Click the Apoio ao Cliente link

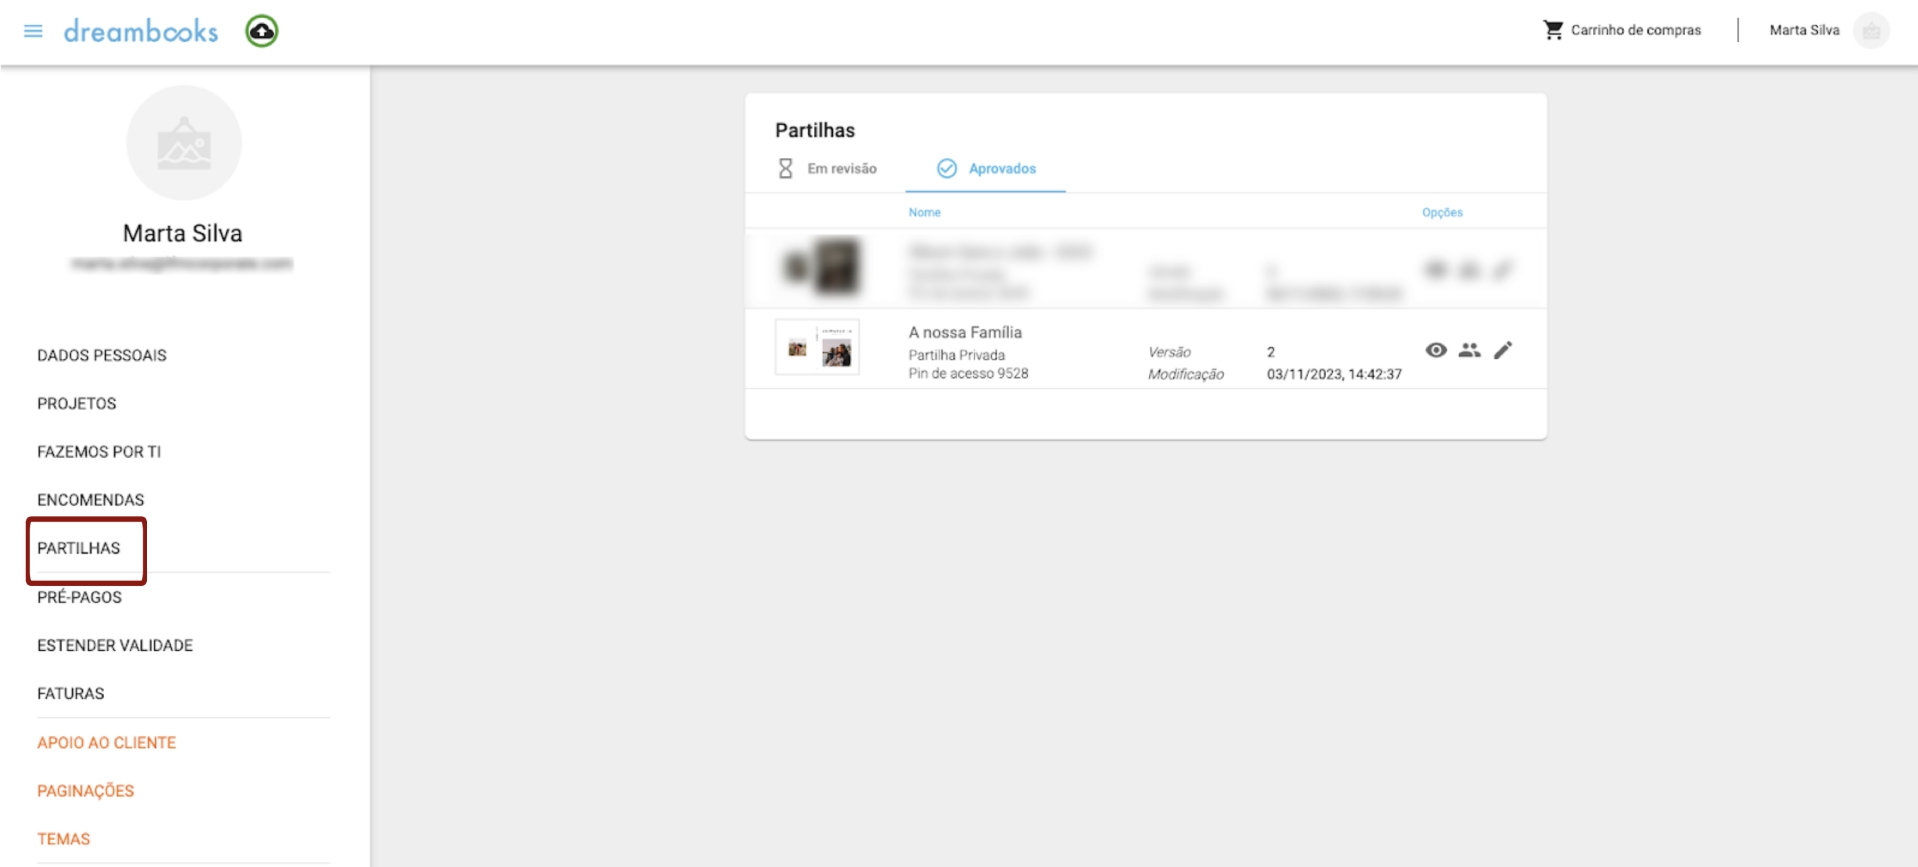pyautogui.click(x=107, y=742)
